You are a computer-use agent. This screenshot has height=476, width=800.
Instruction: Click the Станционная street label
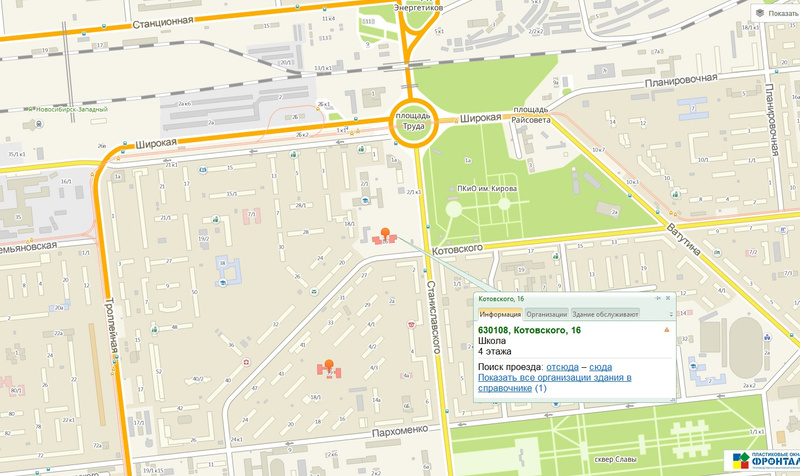163,22
